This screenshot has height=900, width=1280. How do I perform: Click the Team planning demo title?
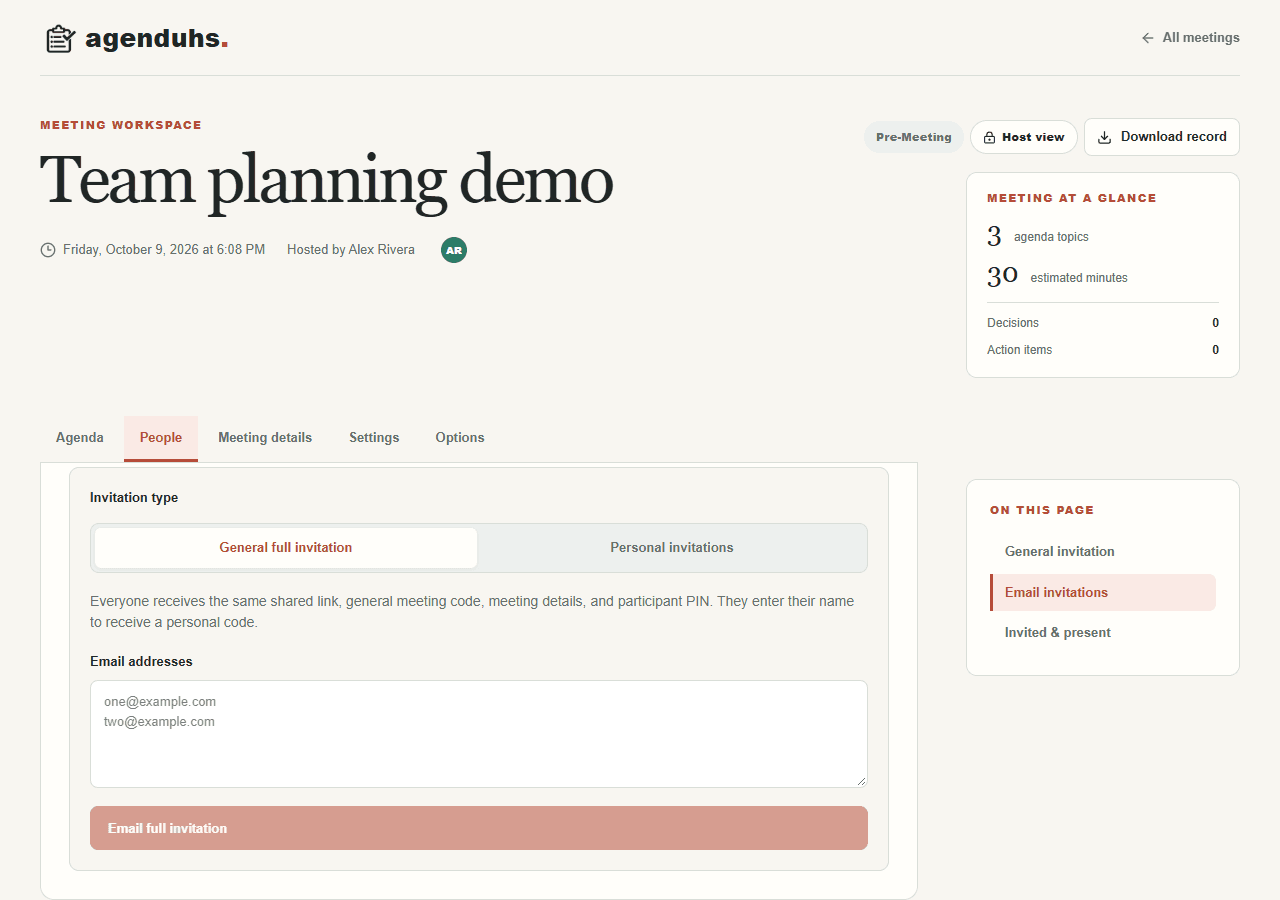(x=326, y=181)
